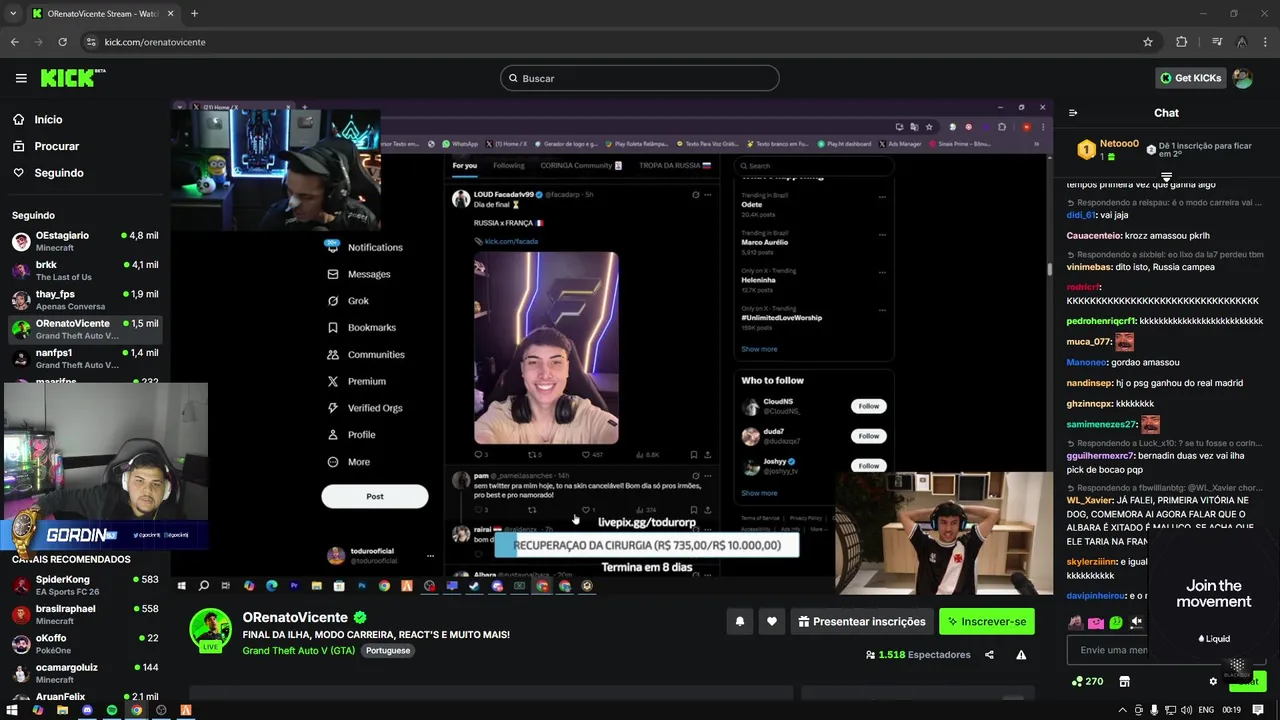Image resolution: width=1280 pixels, height=720 pixels.
Task: Report stream with warning triangle icon
Action: 1021,655
